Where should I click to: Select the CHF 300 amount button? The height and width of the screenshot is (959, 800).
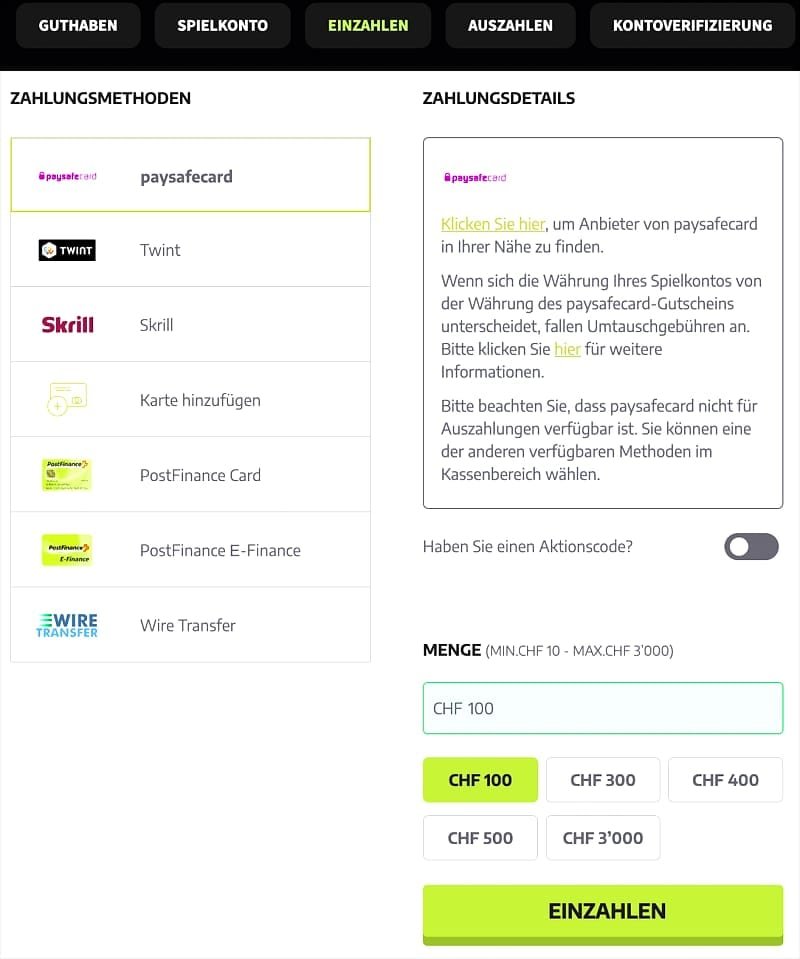[x=603, y=779]
